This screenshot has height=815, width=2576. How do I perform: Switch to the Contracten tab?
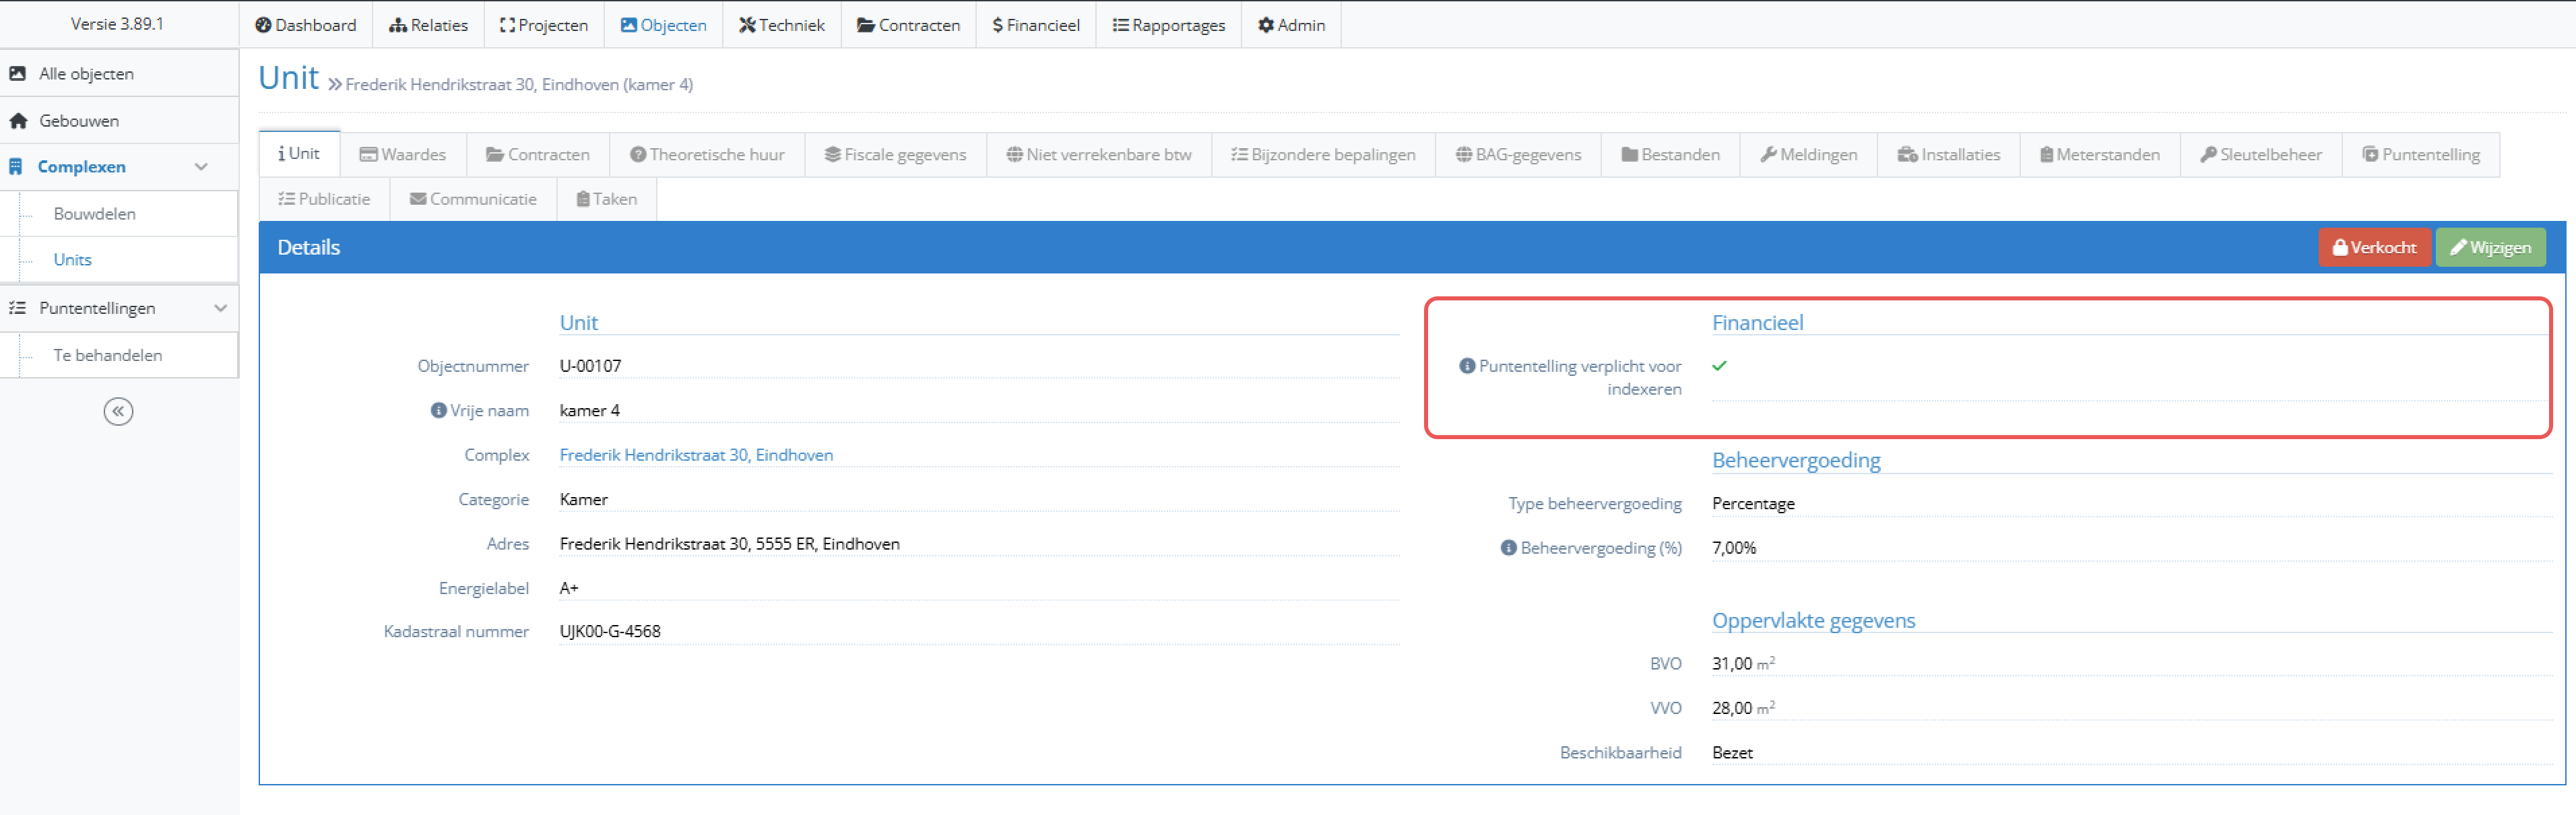click(x=538, y=154)
